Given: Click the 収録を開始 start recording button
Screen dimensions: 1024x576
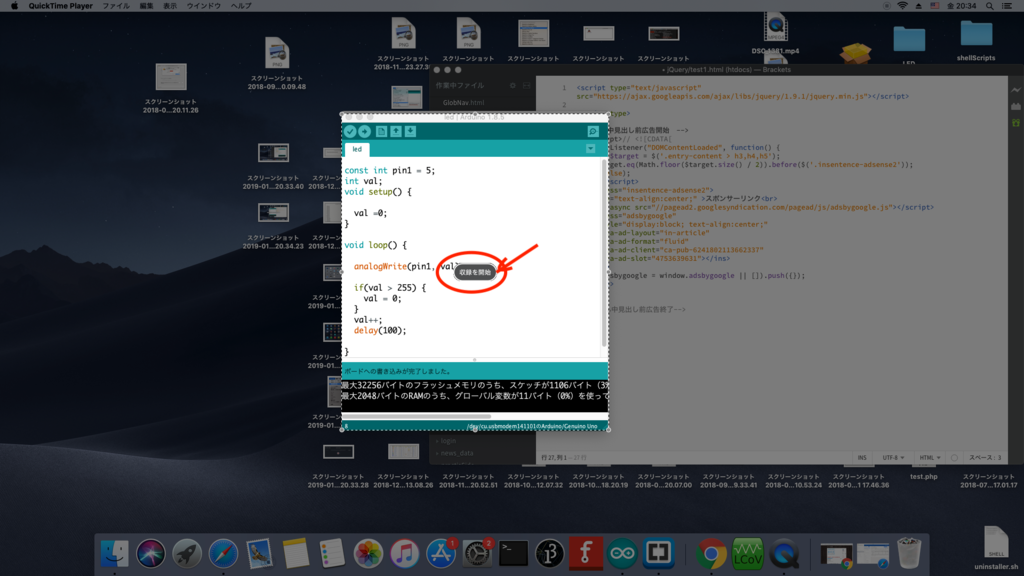Looking at the screenshot, I should [x=475, y=272].
